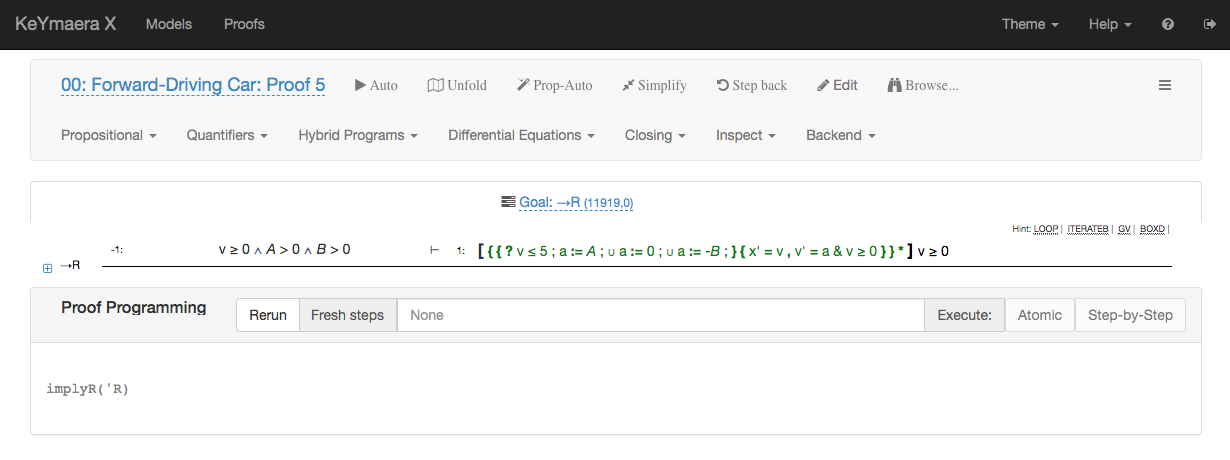Open the hamburger menu in proof toolbar
The width and height of the screenshot is (1230, 460).
click(x=1165, y=86)
